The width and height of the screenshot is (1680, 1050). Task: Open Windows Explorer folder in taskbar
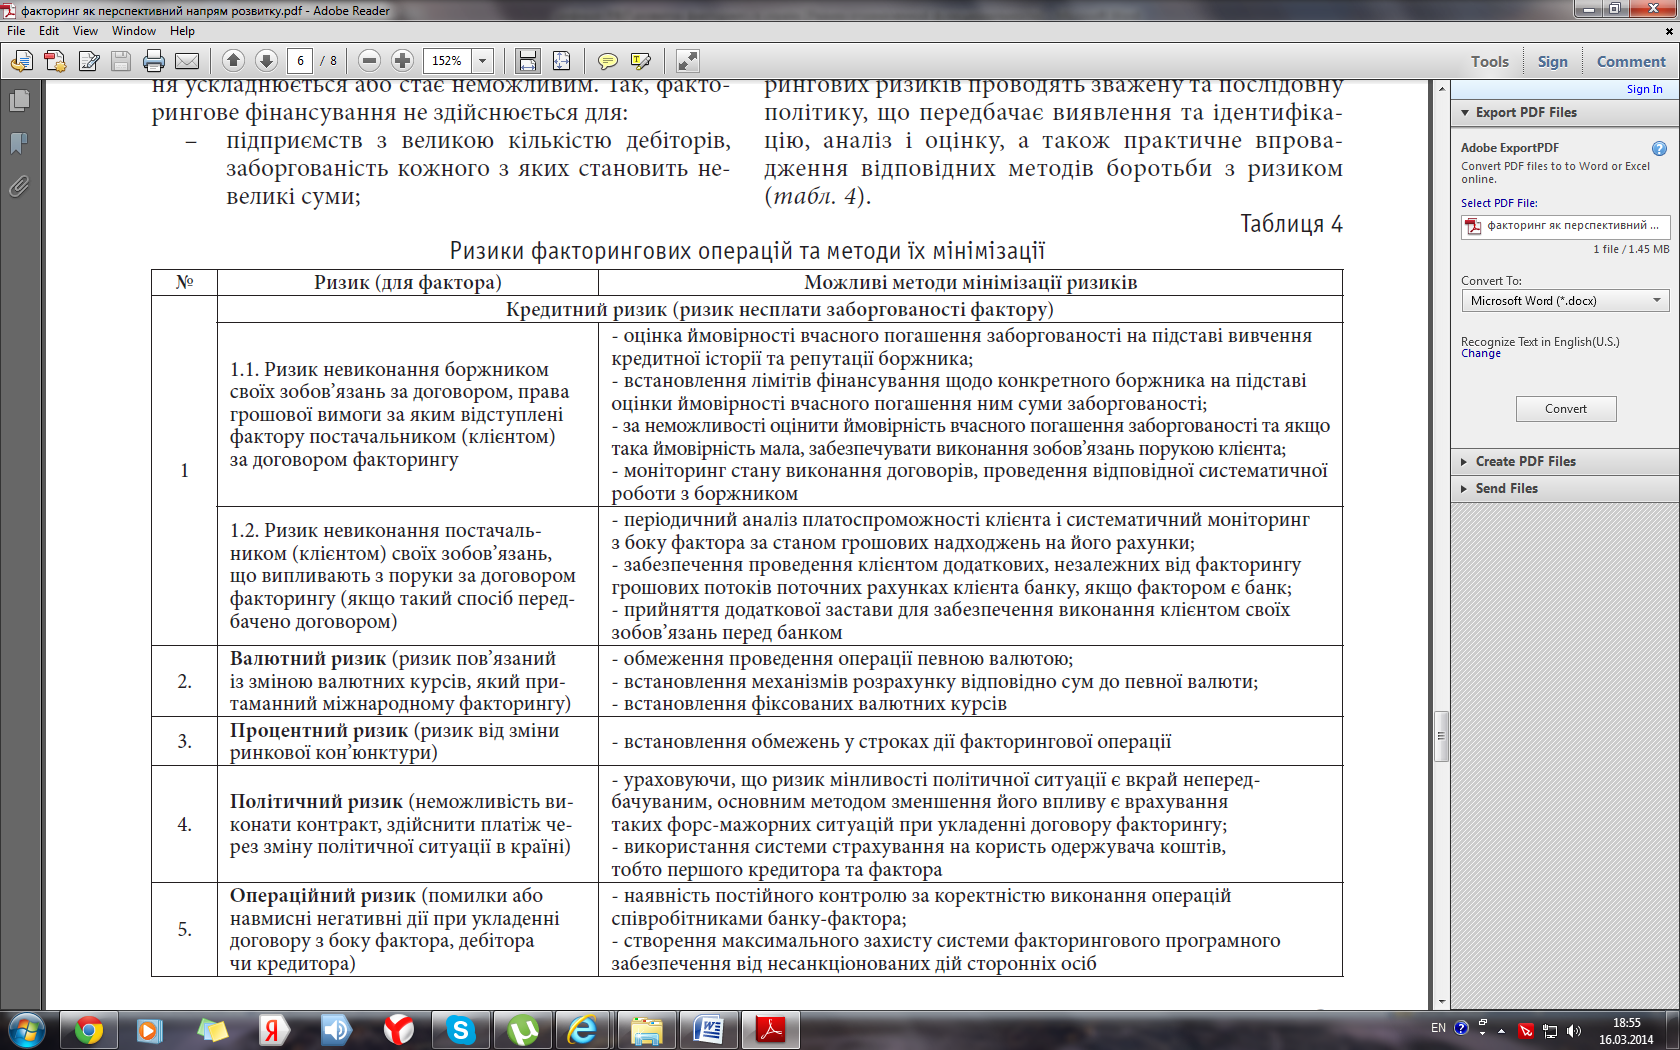point(646,1029)
